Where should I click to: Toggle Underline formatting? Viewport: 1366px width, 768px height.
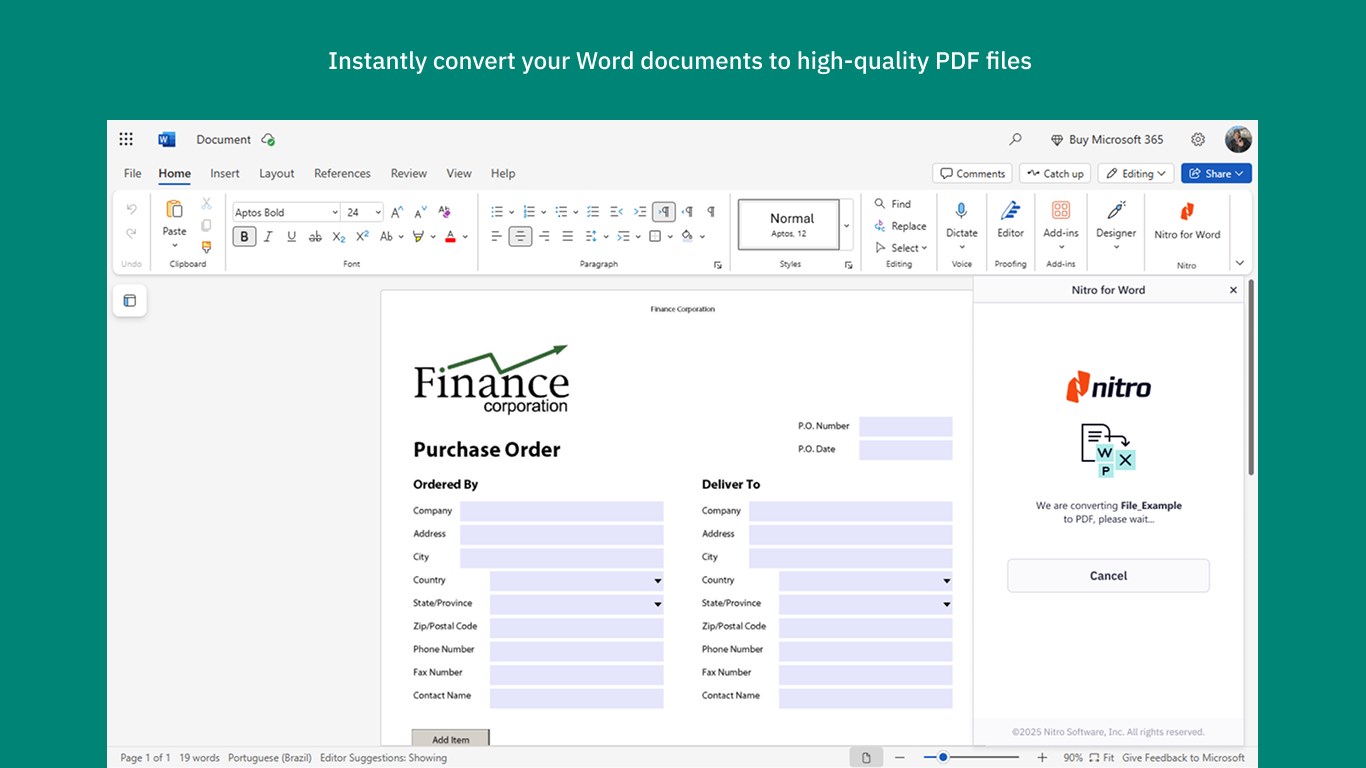(x=291, y=237)
